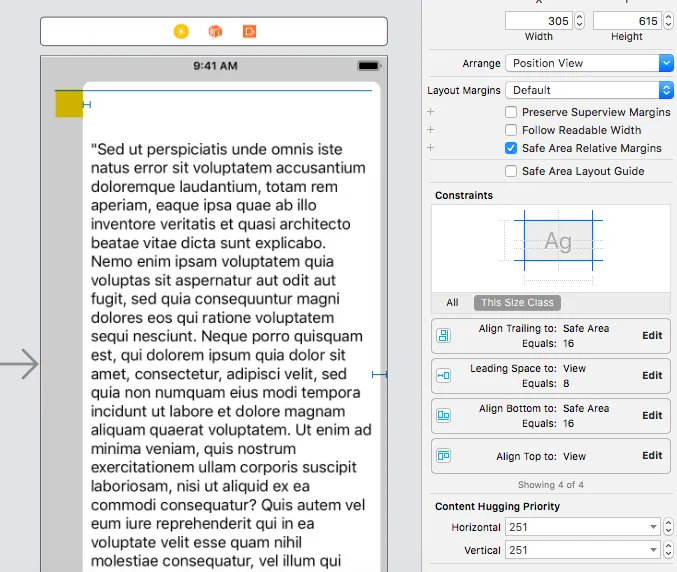The image size is (677, 572).
Task: Enable Preserve Superview Margins
Action: [511, 112]
